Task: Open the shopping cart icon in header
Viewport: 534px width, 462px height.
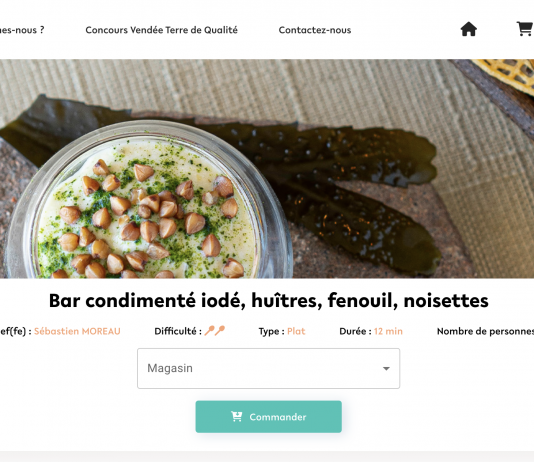Action: 525,29
